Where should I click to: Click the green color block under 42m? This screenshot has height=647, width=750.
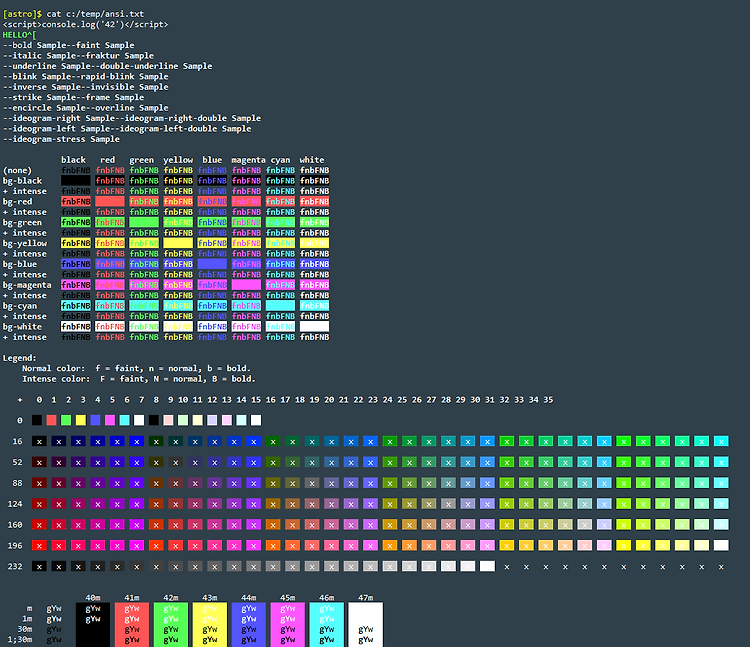click(x=171, y=625)
